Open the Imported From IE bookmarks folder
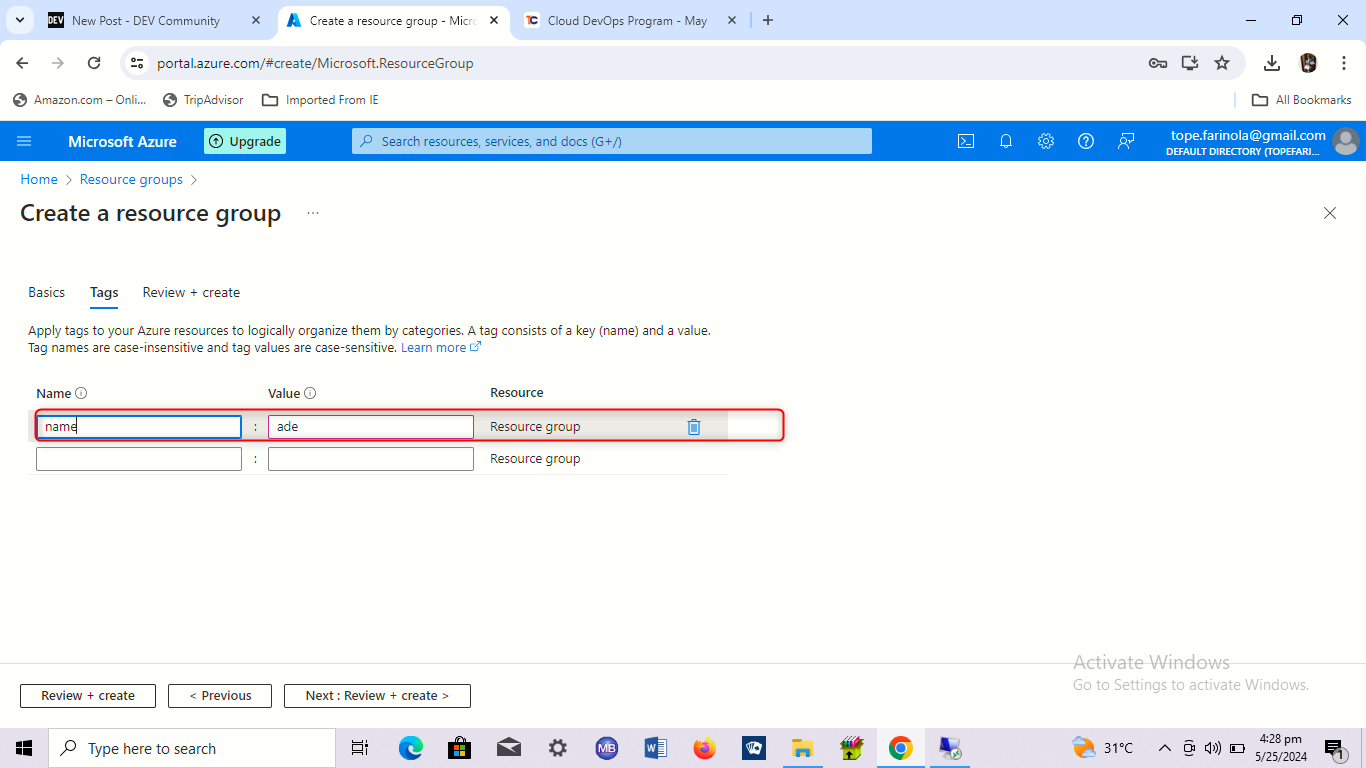 pos(320,100)
